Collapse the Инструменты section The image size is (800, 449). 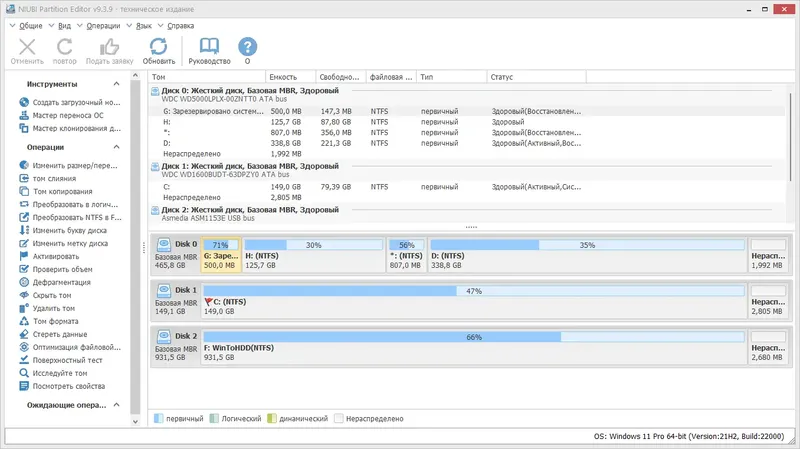click(116, 84)
